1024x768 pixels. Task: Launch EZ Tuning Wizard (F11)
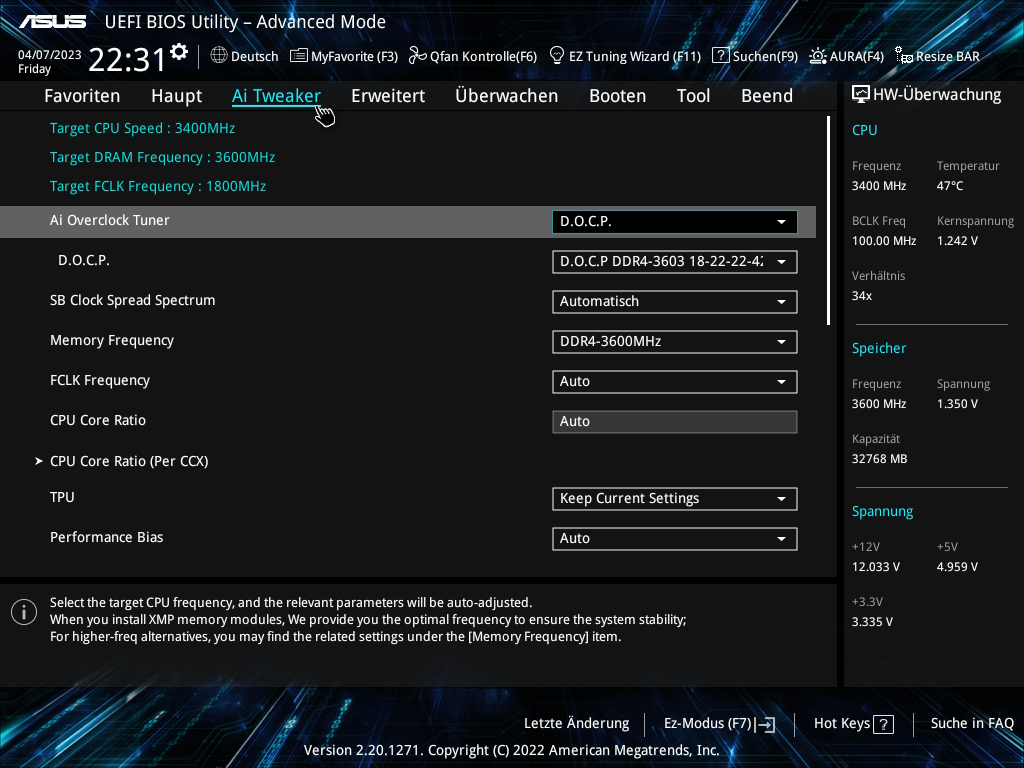[x=626, y=56]
